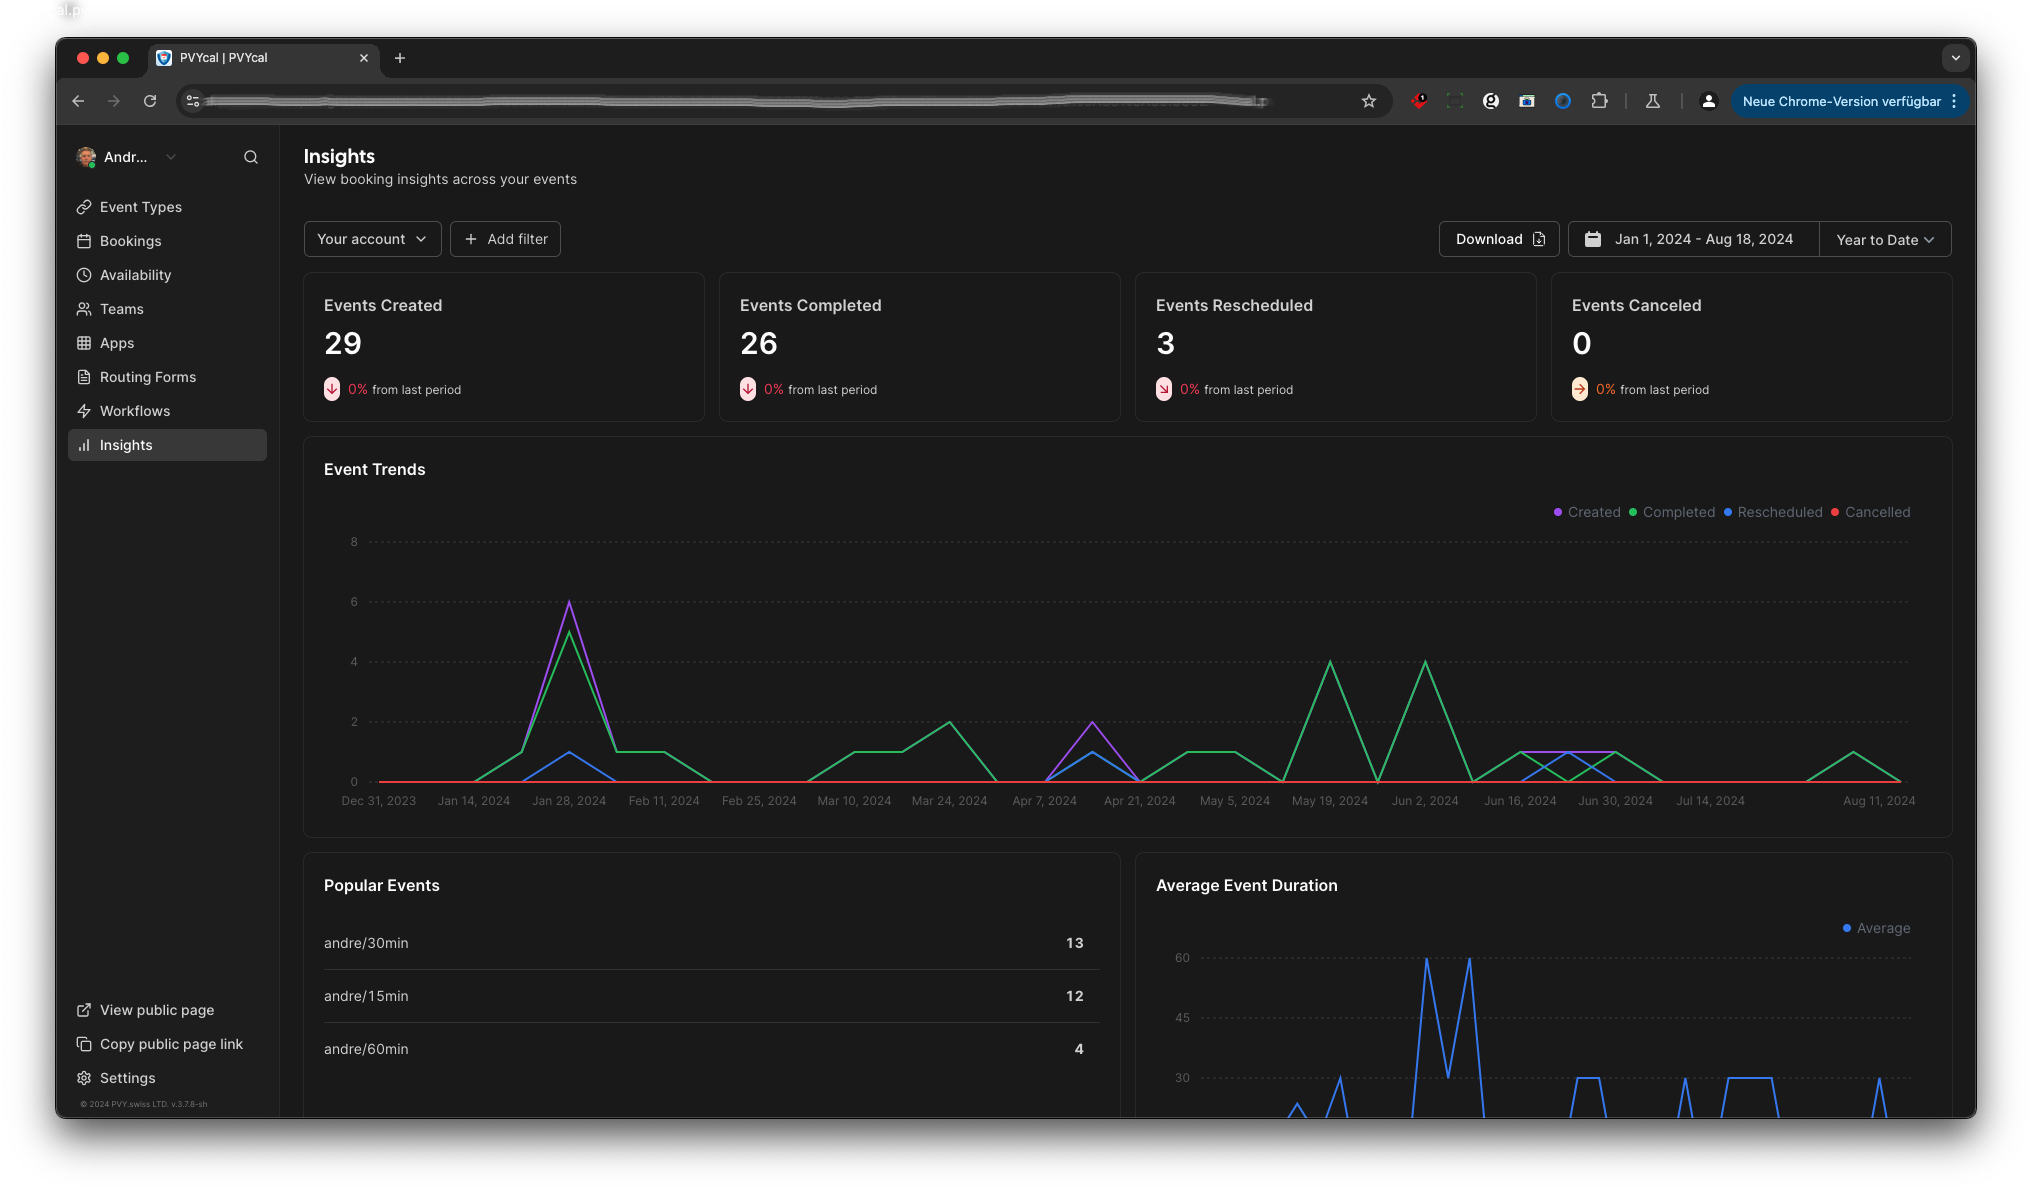Click the Settings gear icon
2032x1192 pixels.
click(84, 1078)
